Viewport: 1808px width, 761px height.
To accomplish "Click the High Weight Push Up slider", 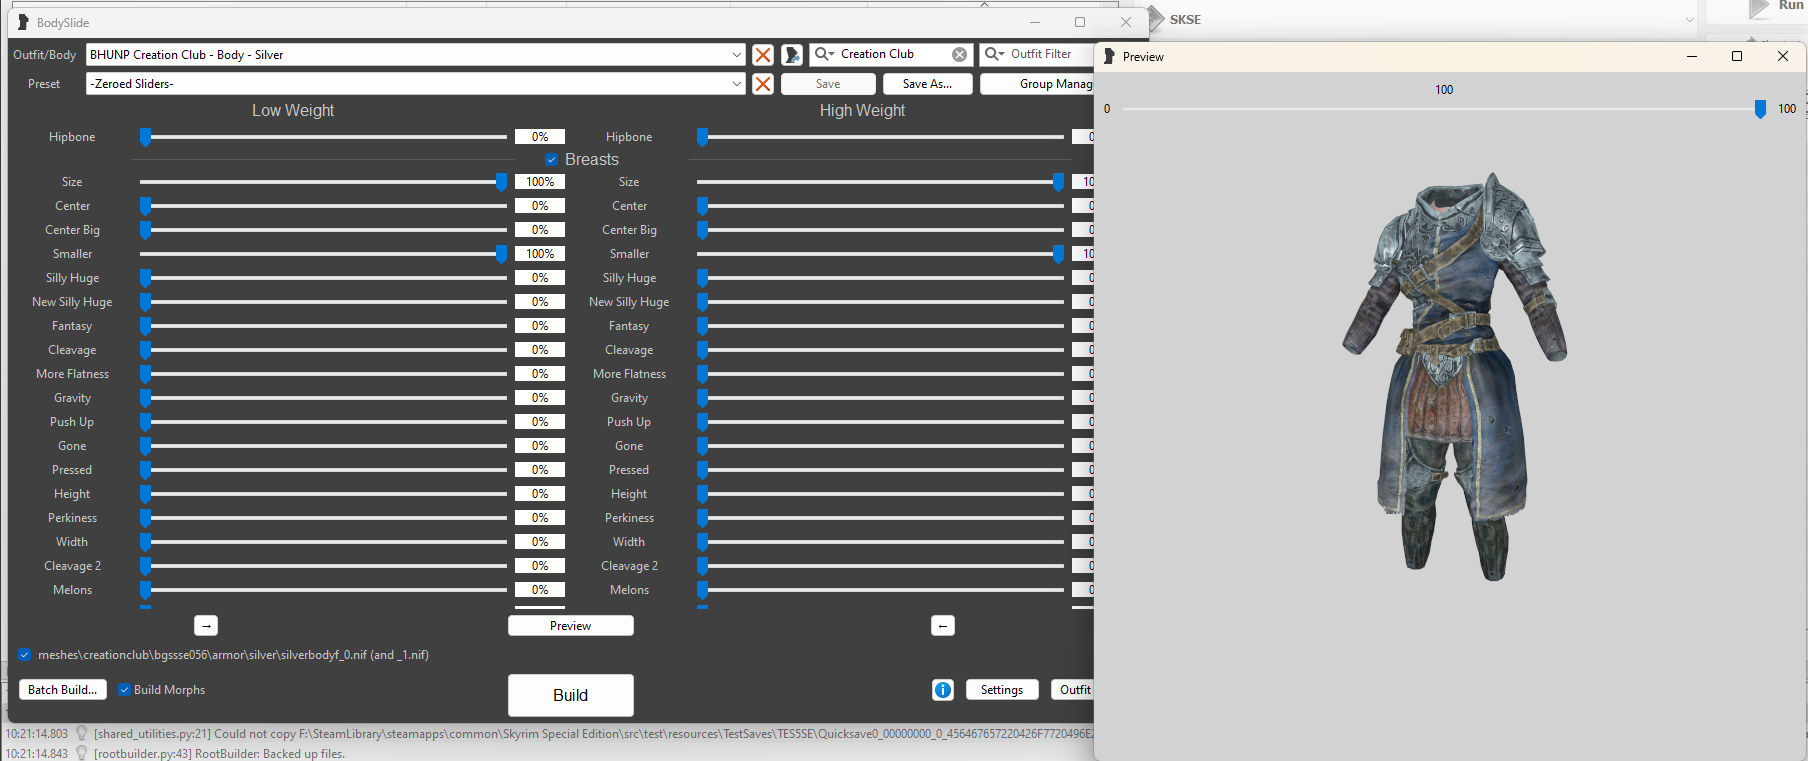I will (x=880, y=422).
